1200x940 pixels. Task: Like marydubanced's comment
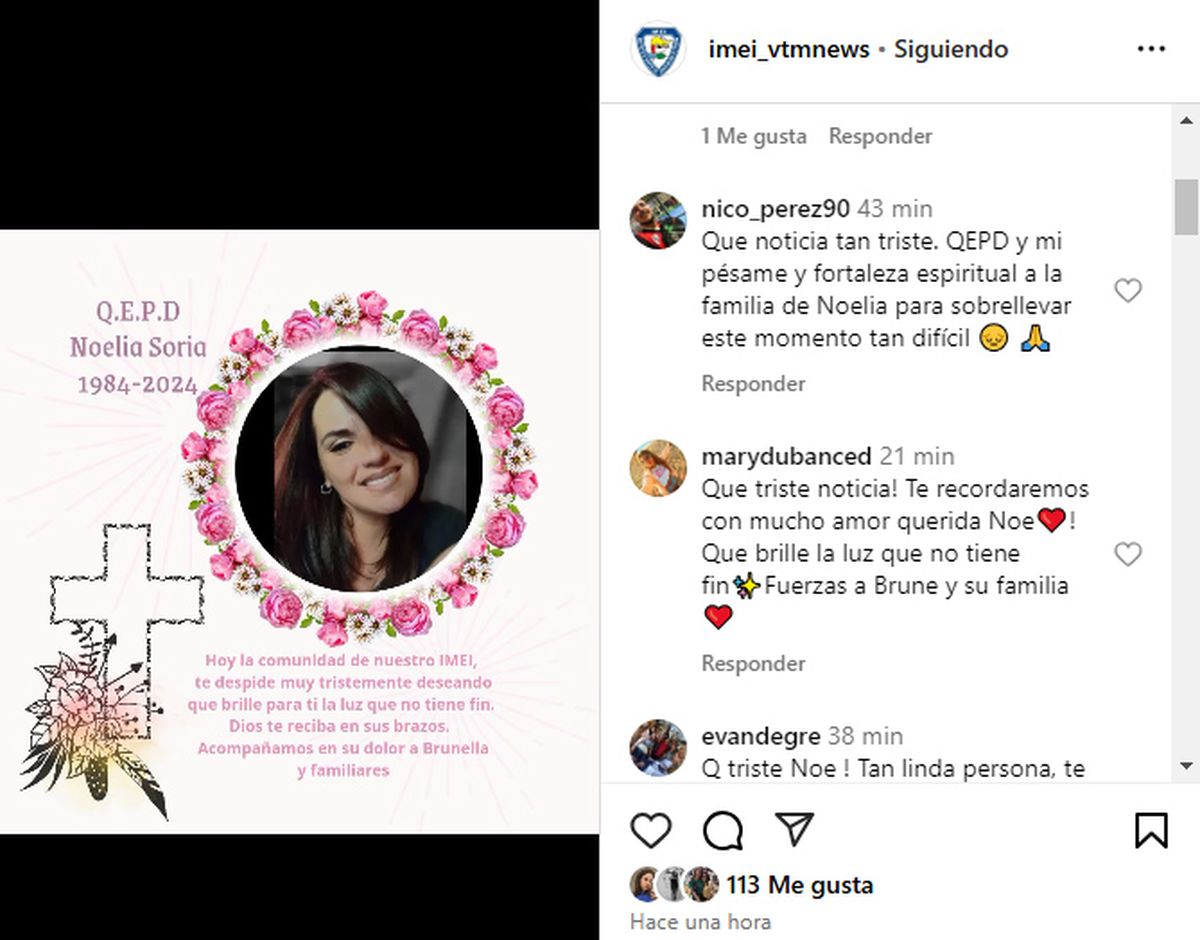tap(1128, 554)
